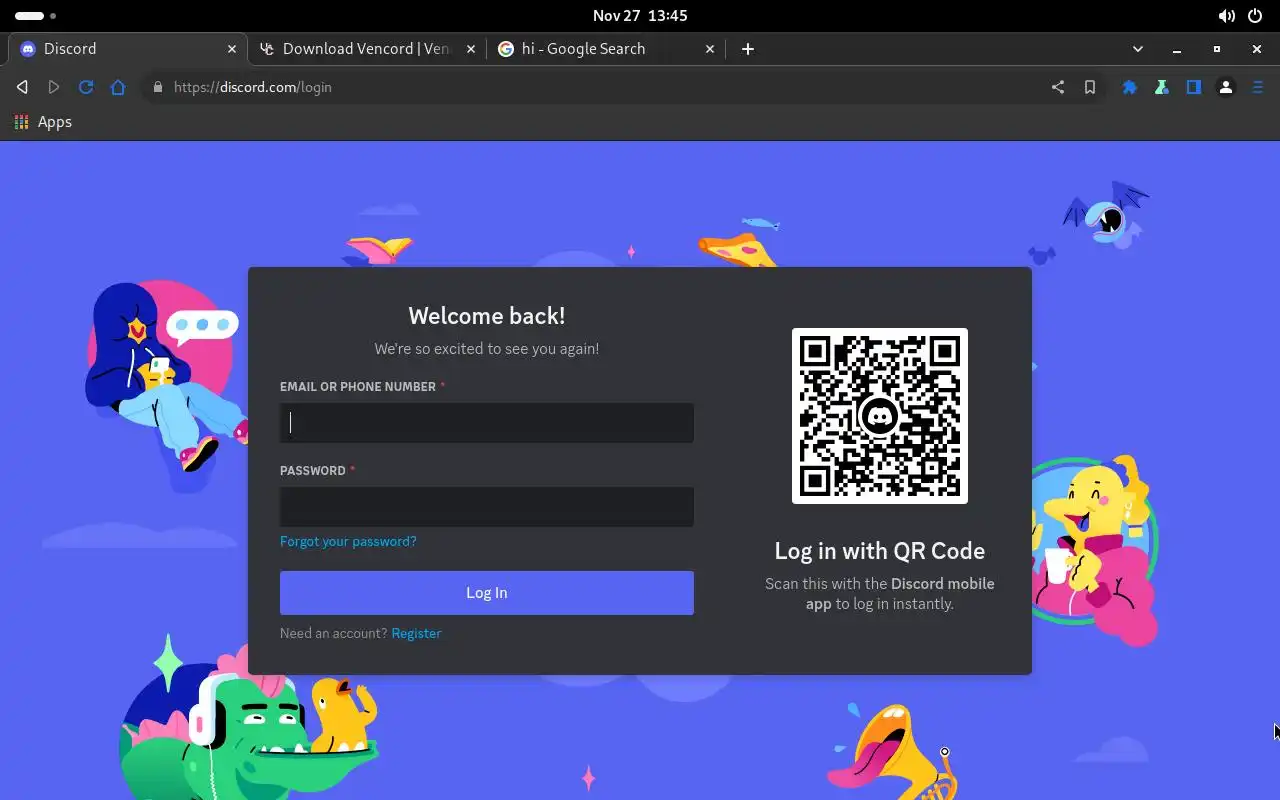Maximize the browser window
Screen dimensions: 1280x800
[x=1217, y=49]
